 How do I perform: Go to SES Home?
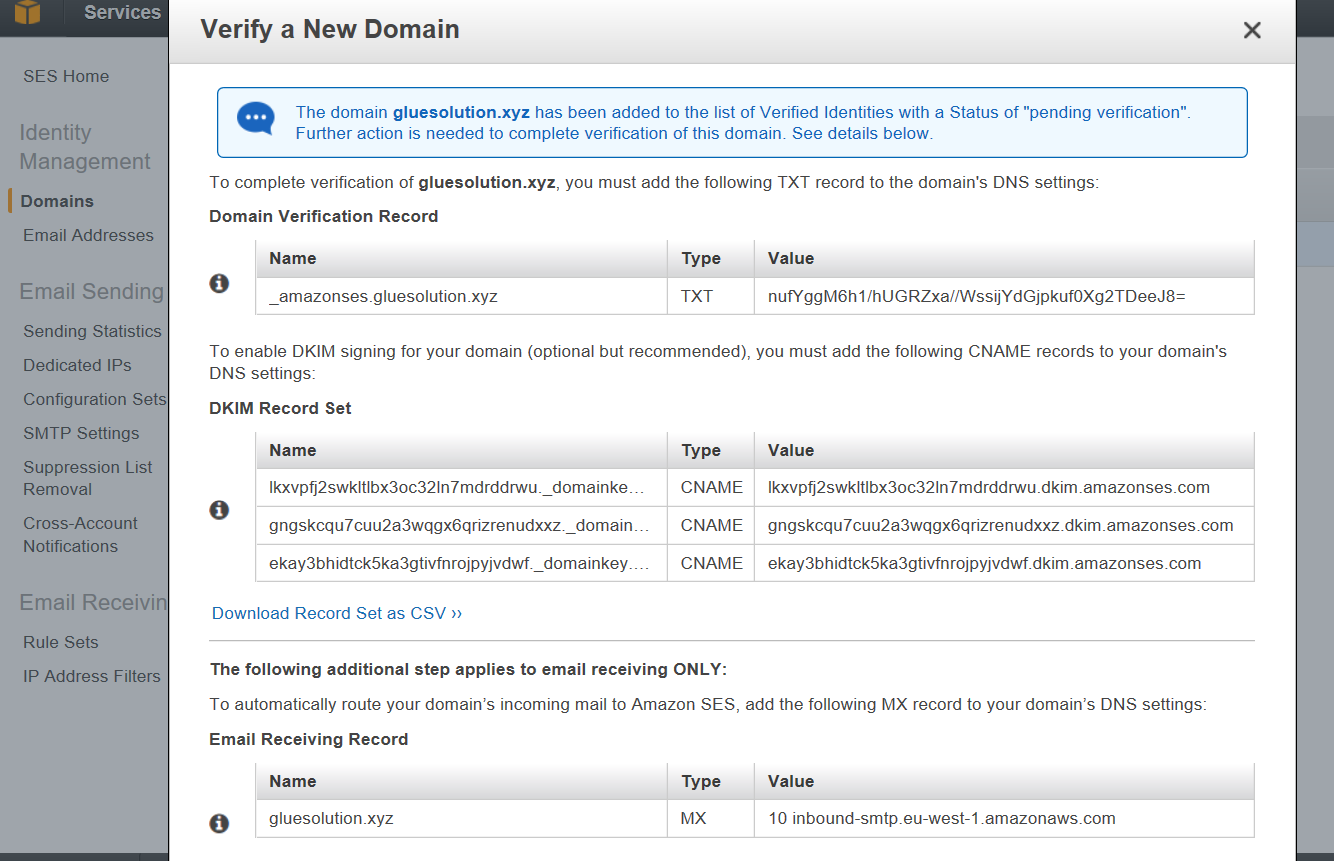tap(66, 76)
